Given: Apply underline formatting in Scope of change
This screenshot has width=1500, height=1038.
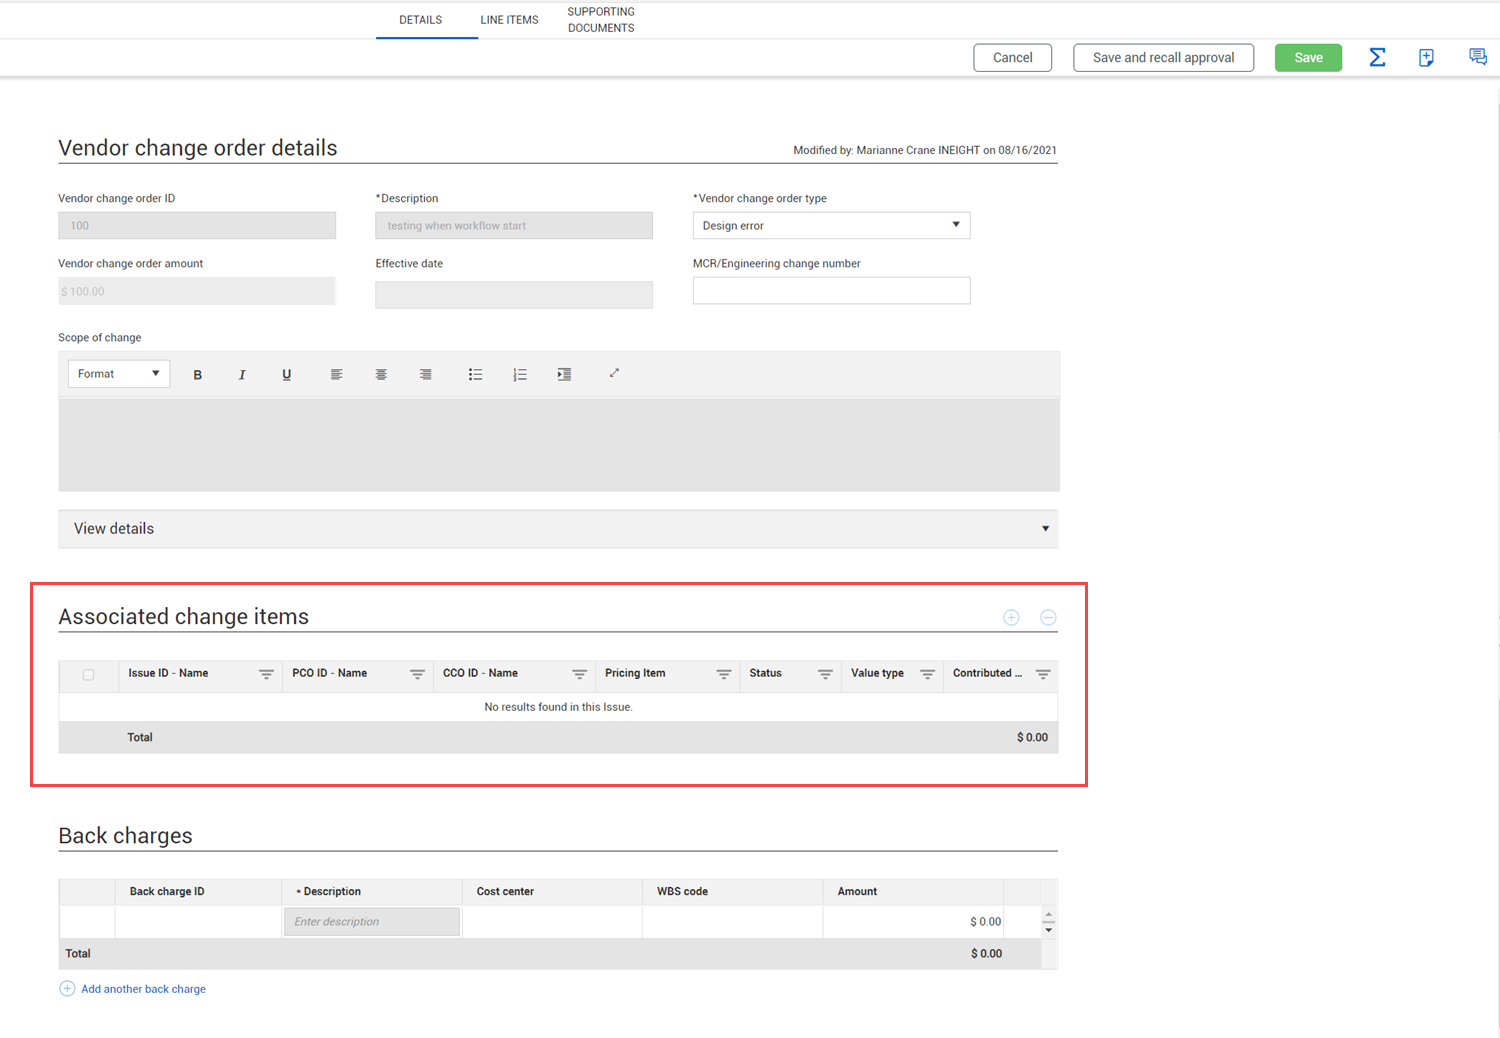Looking at the screenshot, I should click(287, 375).
